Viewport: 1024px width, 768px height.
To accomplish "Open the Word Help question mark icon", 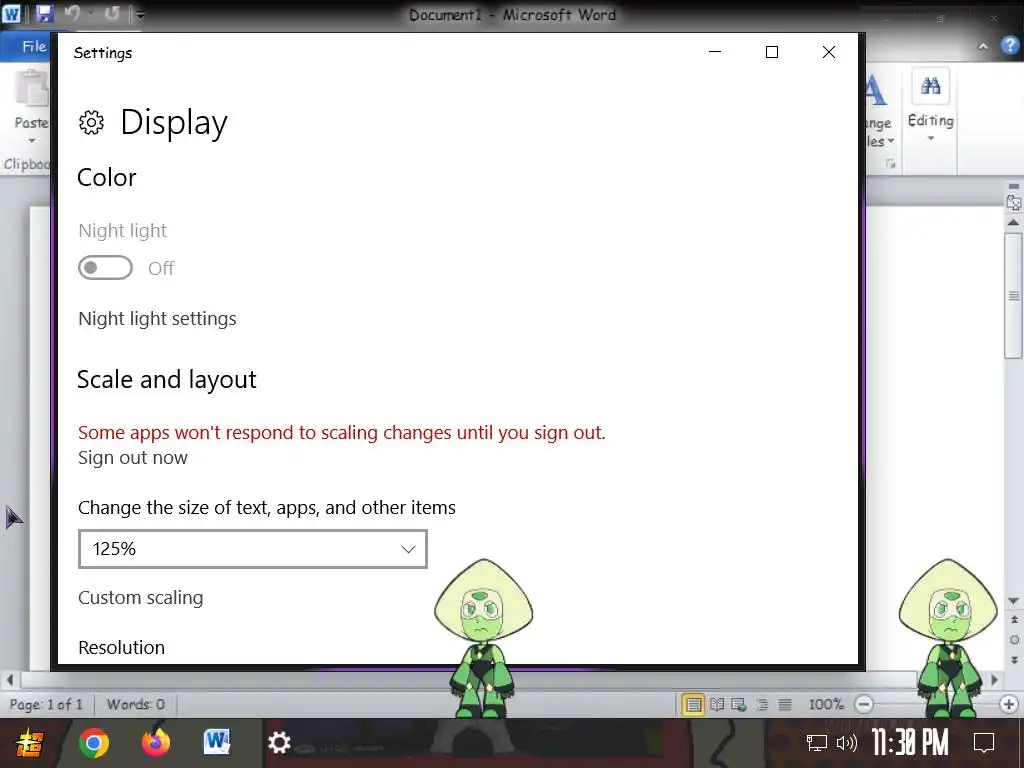I will coord(1010,46).
